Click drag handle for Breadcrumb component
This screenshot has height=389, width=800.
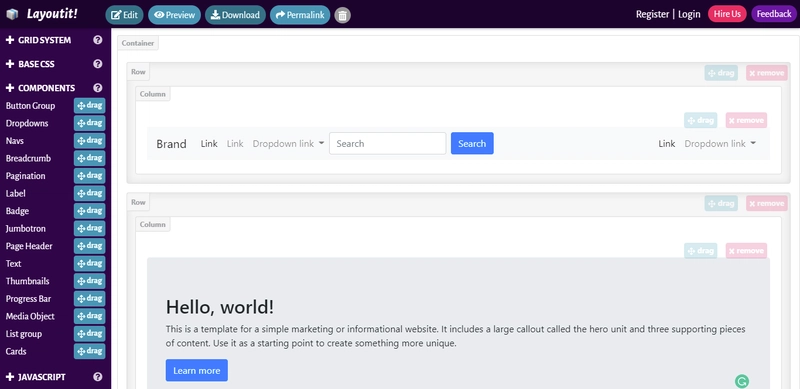[x=90, y=158]
